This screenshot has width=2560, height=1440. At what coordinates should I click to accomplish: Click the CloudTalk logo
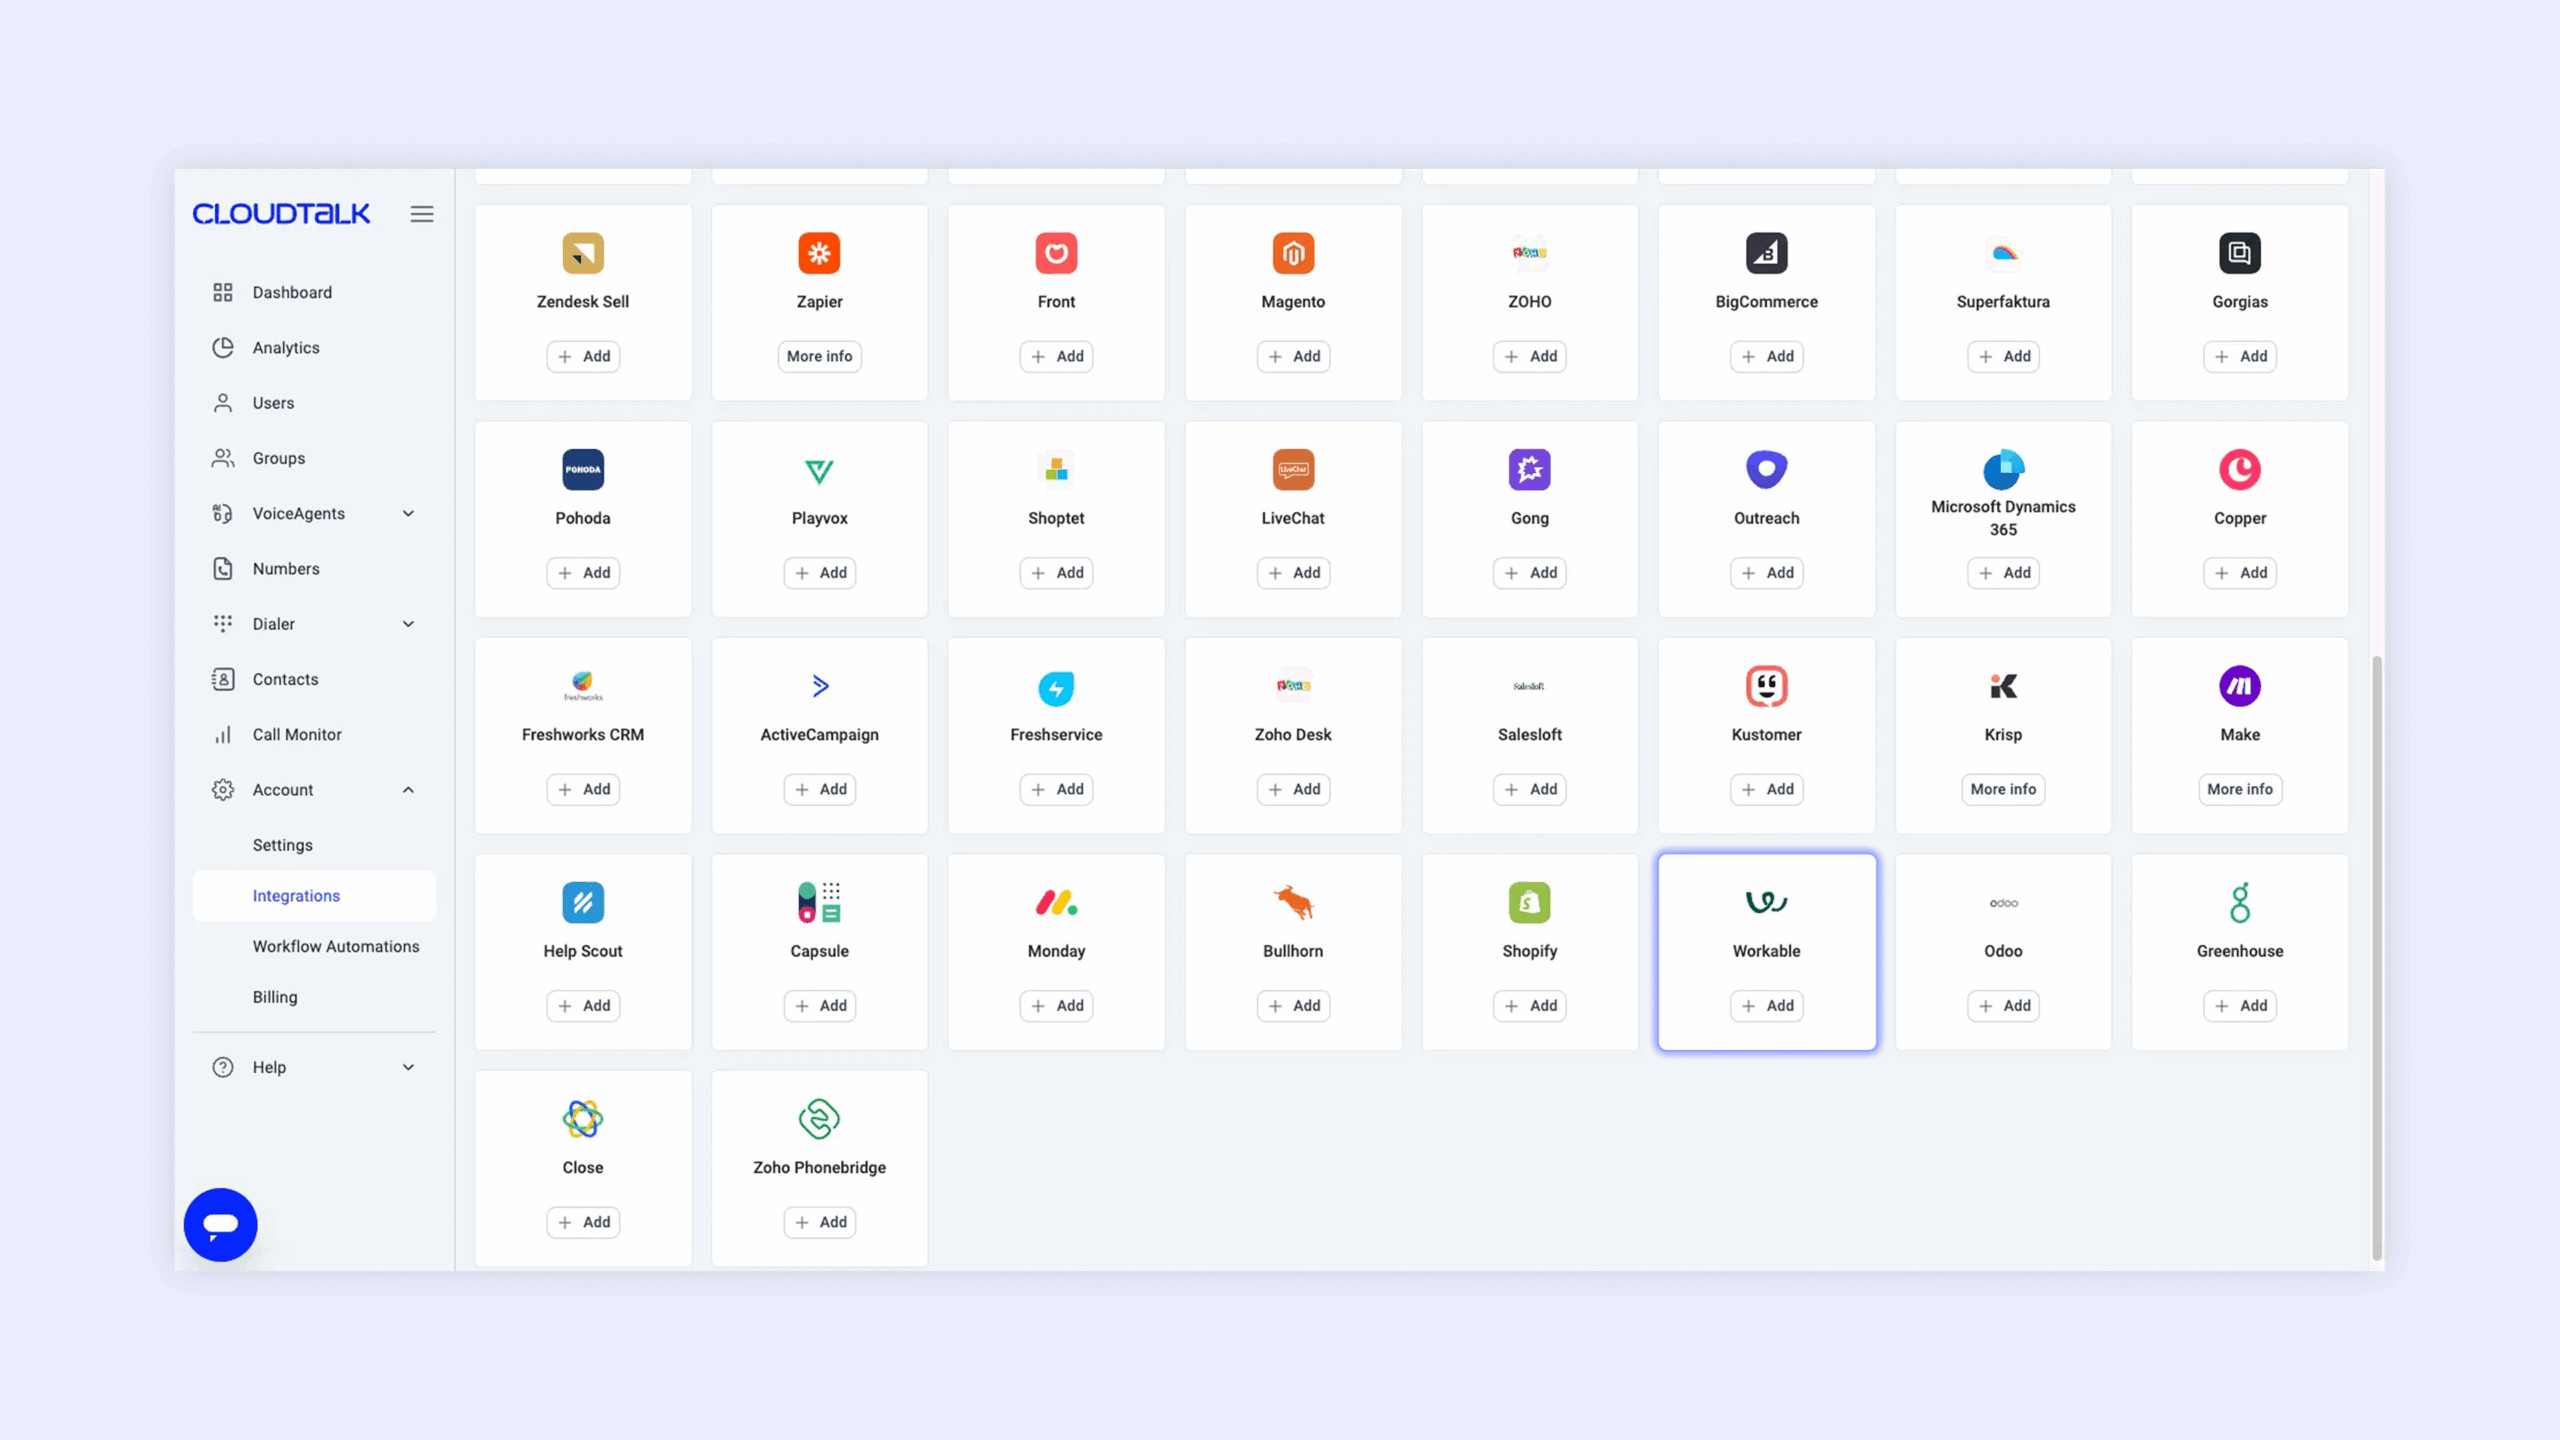point(281,214)
